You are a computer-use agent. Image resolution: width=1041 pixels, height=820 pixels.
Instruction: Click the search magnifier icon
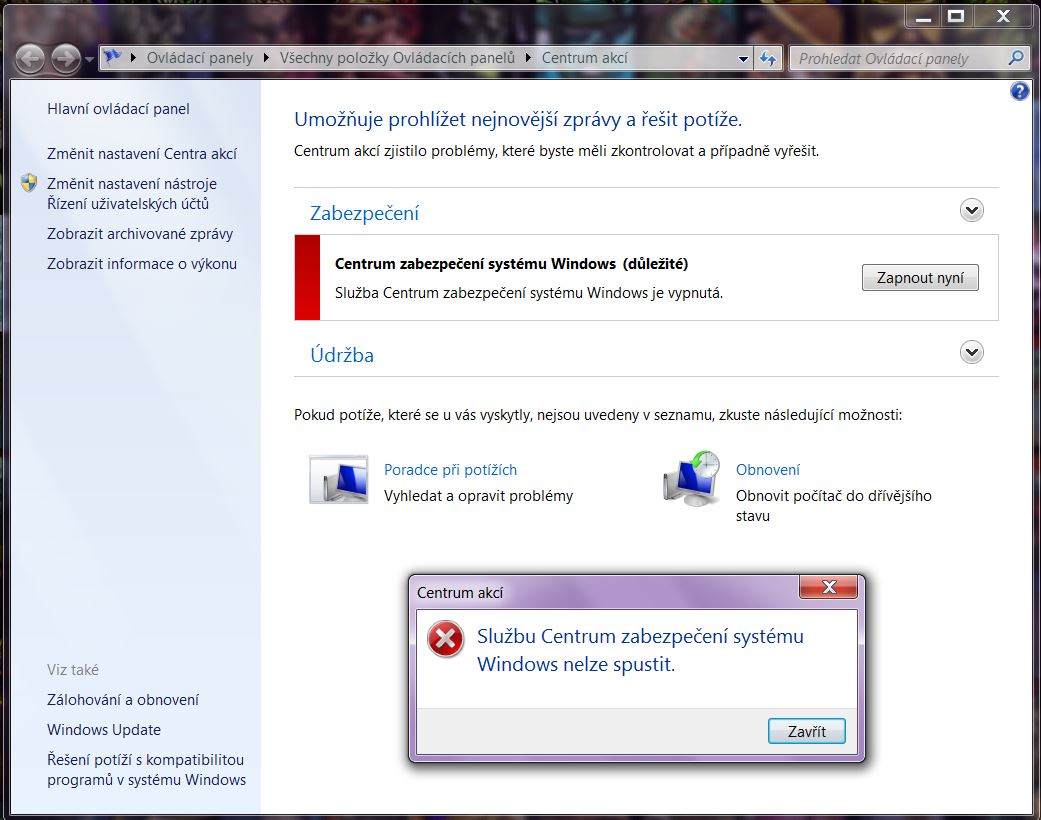tap(1016, 58)
